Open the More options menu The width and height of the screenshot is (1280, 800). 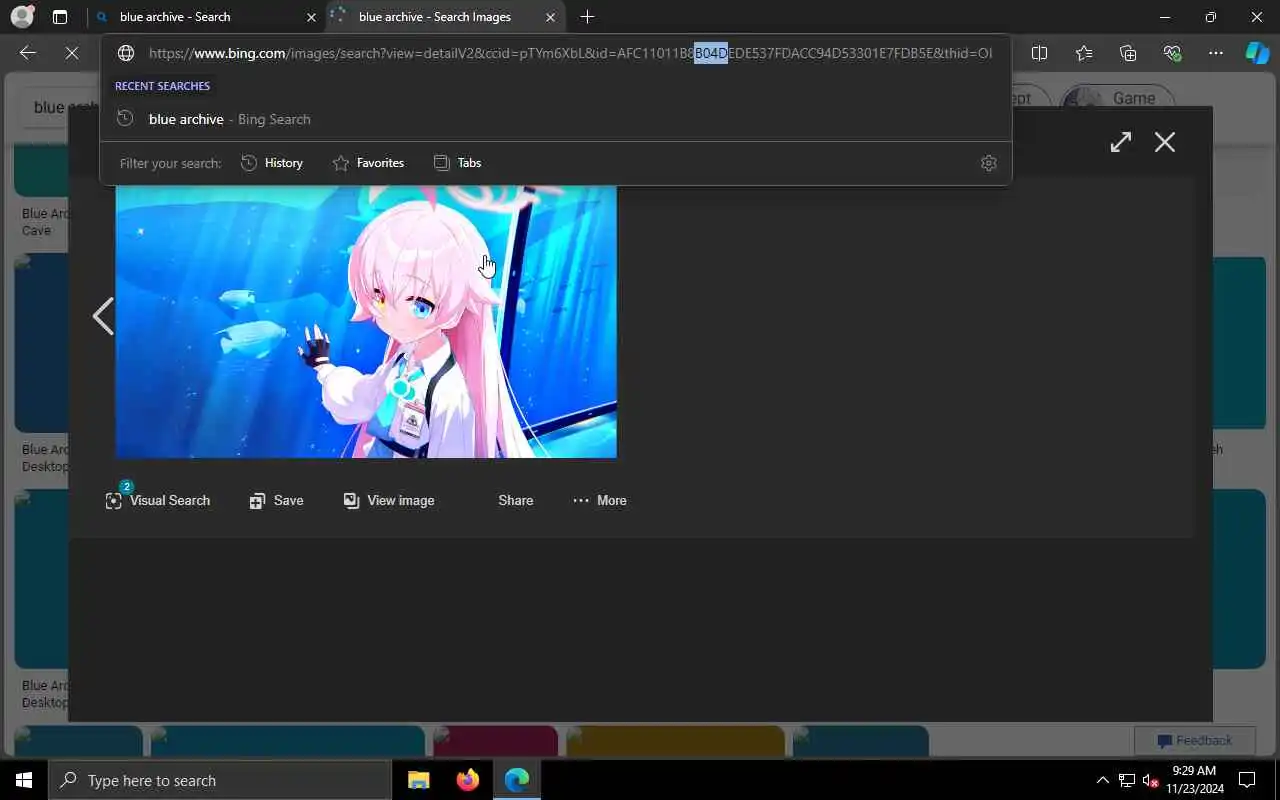(599, 500)
